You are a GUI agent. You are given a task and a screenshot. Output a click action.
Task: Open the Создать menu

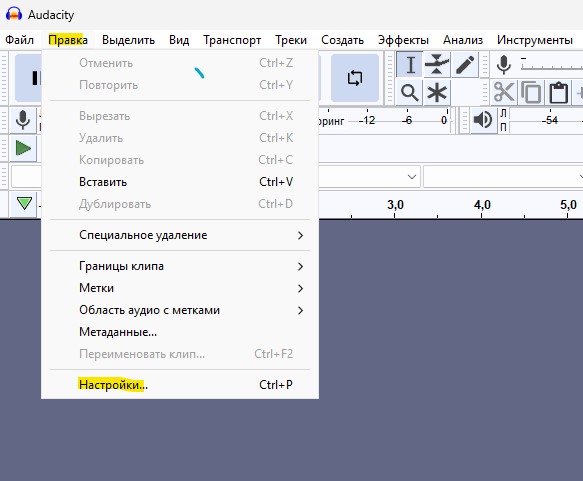point(342,40)
